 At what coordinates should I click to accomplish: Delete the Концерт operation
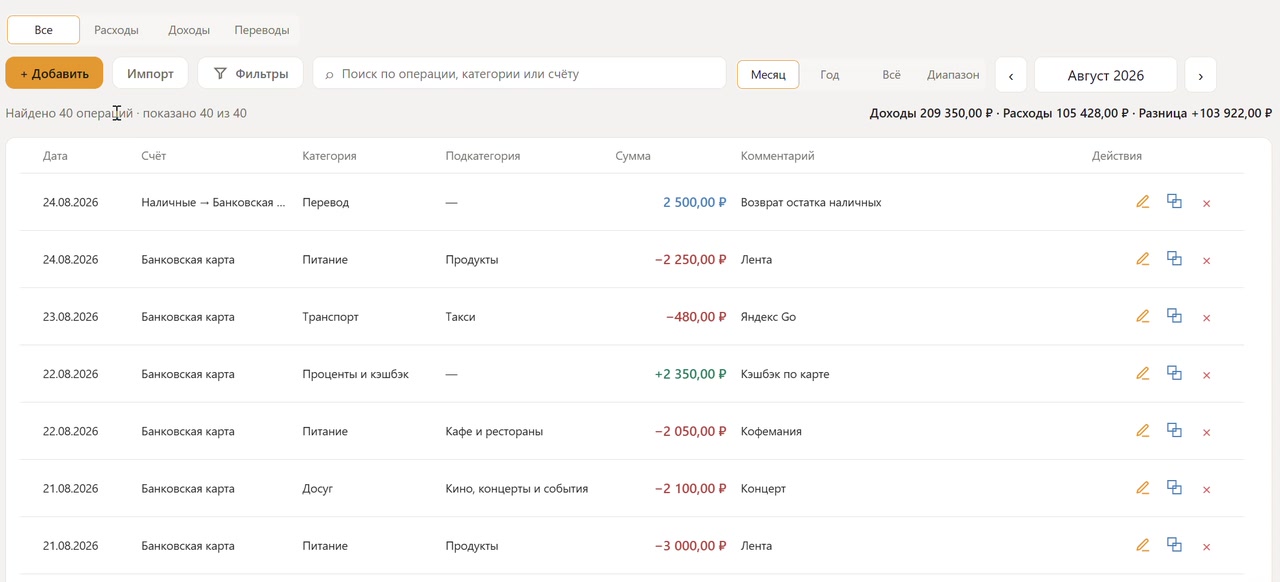(x=1206, y=489)
